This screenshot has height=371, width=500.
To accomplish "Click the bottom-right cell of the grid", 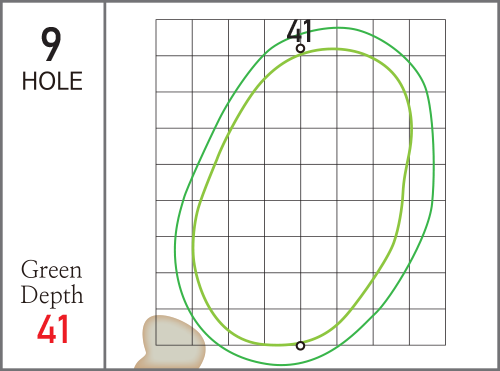I will coord(428,327).
